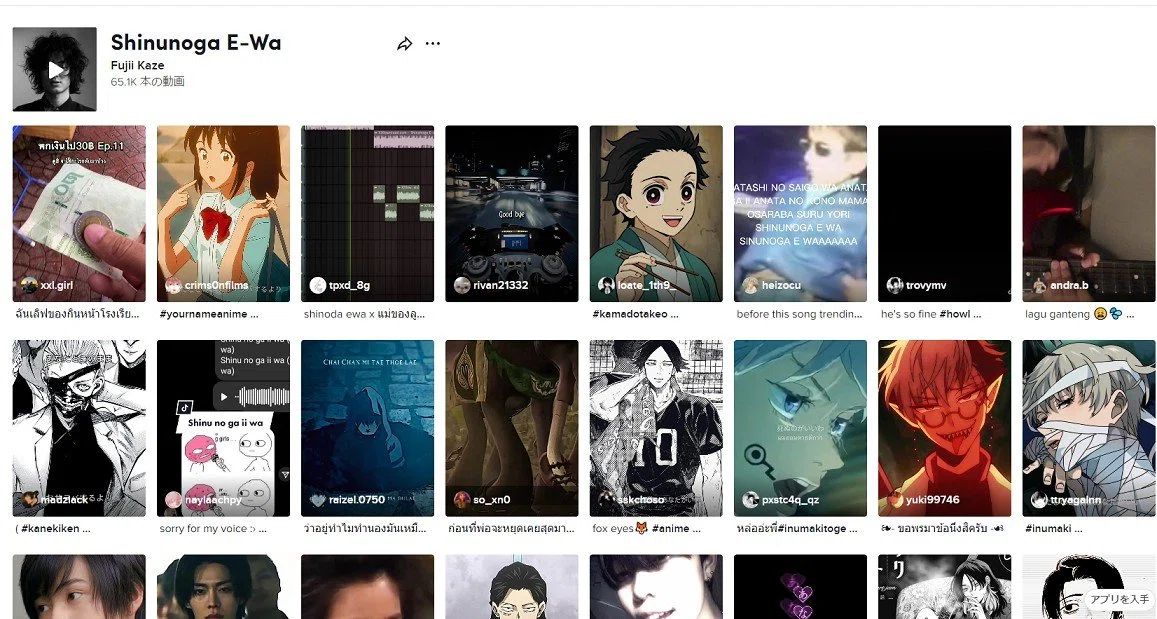Open the so_xn0 video thumbnail
This screenshot has height=619, width=1157.
[x=512, y=428]
